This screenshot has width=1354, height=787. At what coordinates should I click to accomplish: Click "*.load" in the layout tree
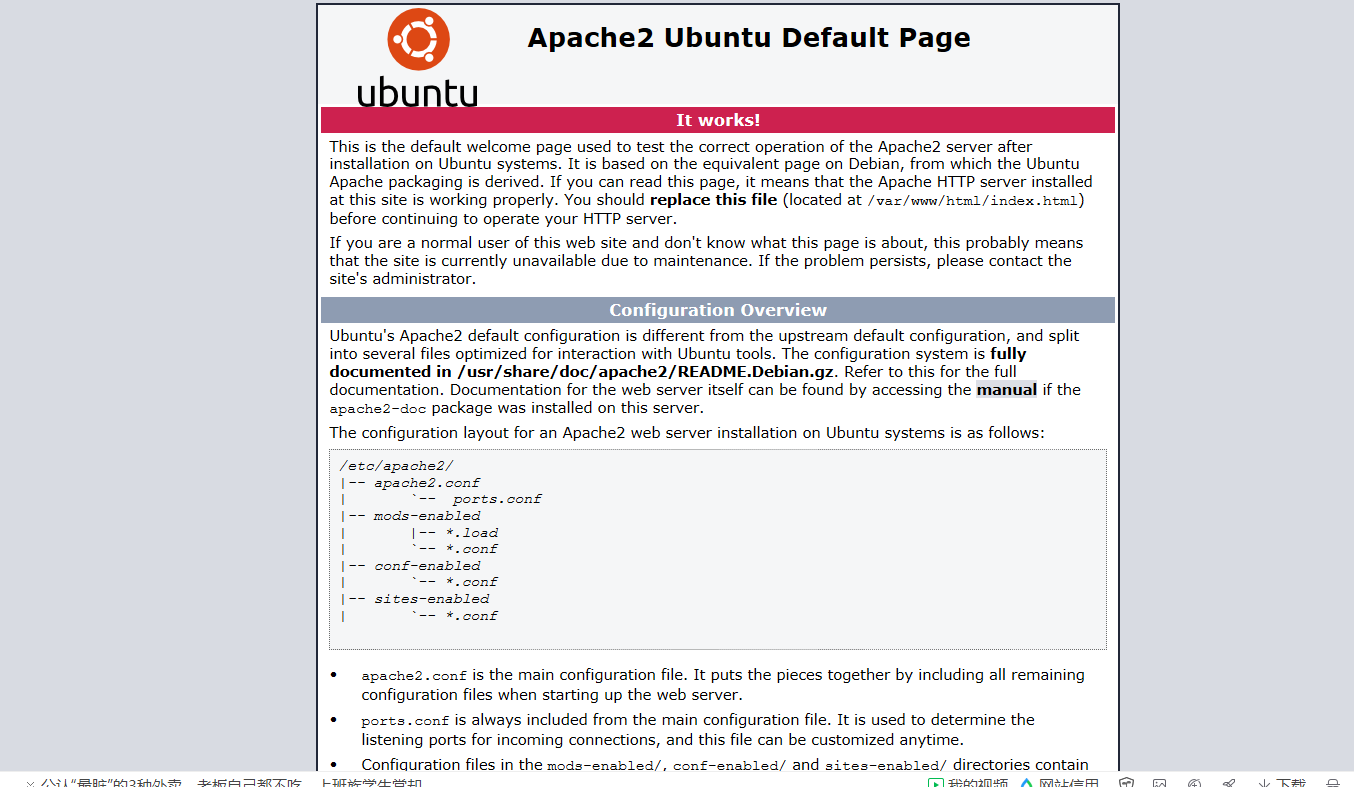pyautogui.click(x=472, y=533)
